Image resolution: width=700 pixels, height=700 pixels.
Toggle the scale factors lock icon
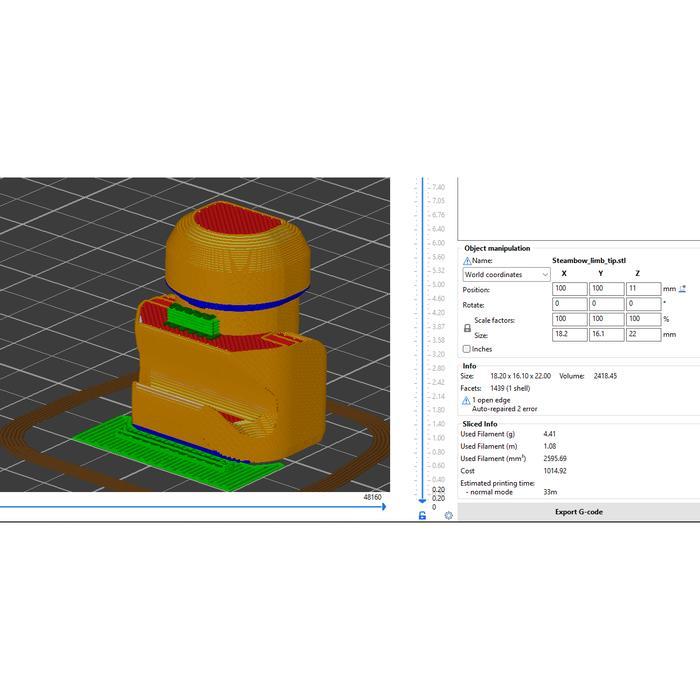(467, 327)
